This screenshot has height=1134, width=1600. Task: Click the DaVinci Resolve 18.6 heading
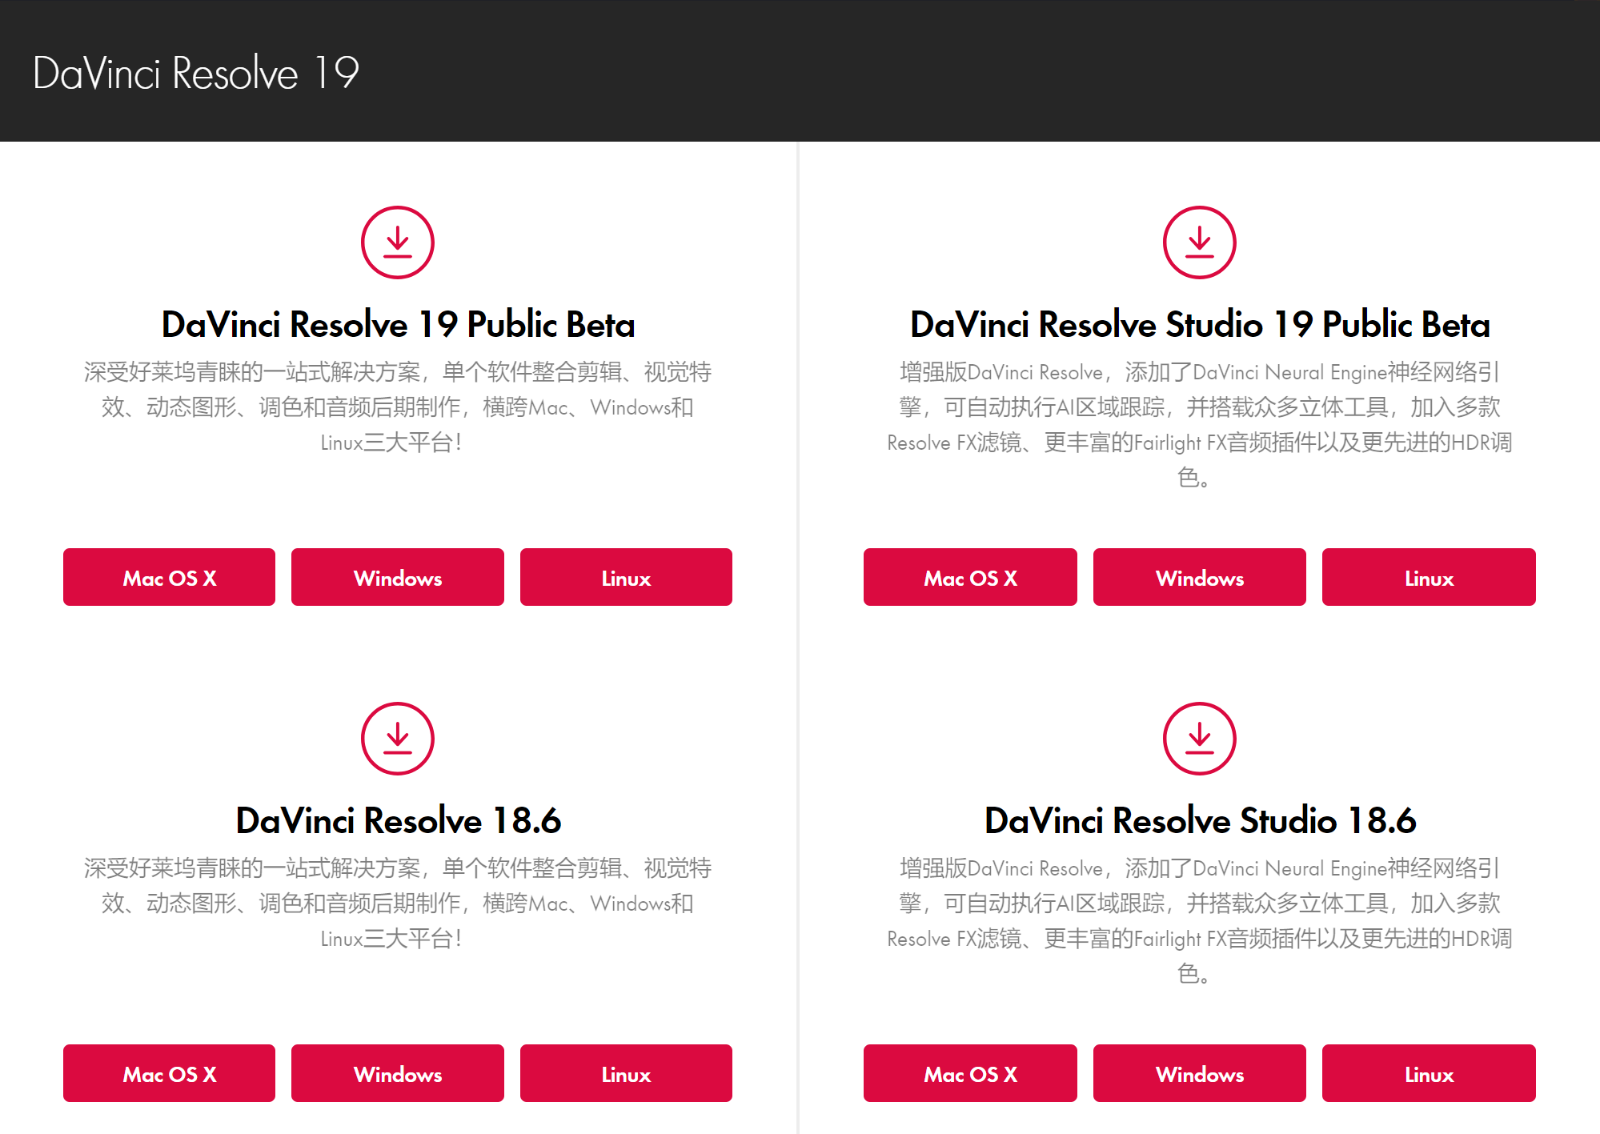398,821
